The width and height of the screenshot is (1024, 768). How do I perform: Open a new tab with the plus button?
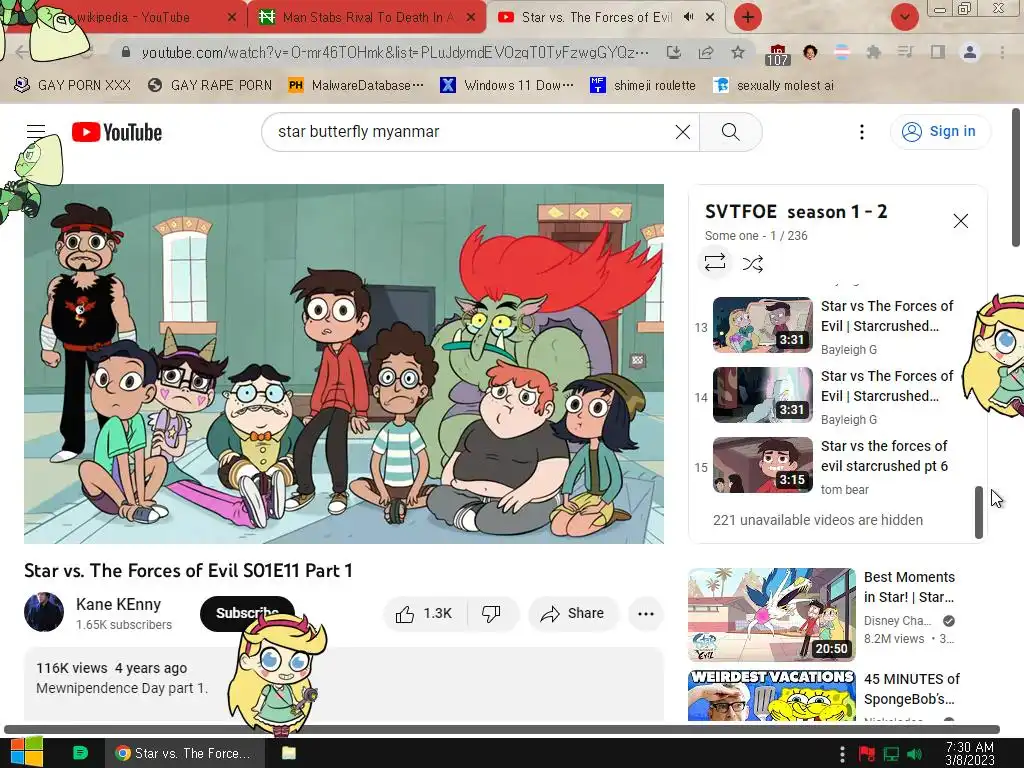pos(748,18)
